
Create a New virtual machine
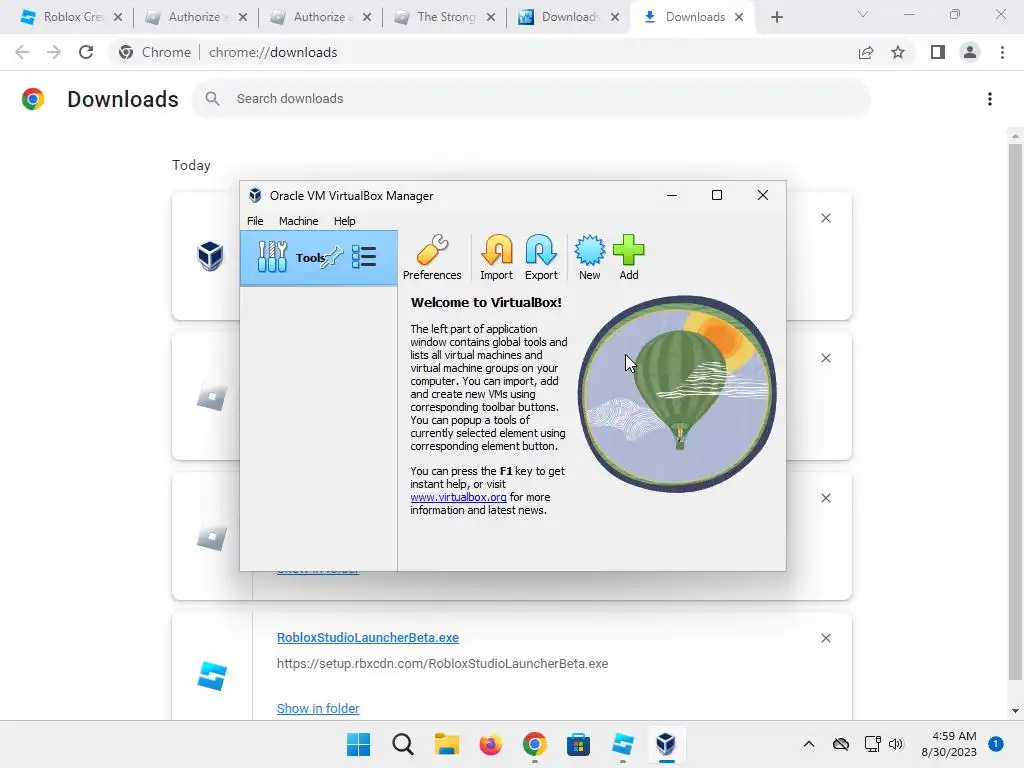click(589, 257)
